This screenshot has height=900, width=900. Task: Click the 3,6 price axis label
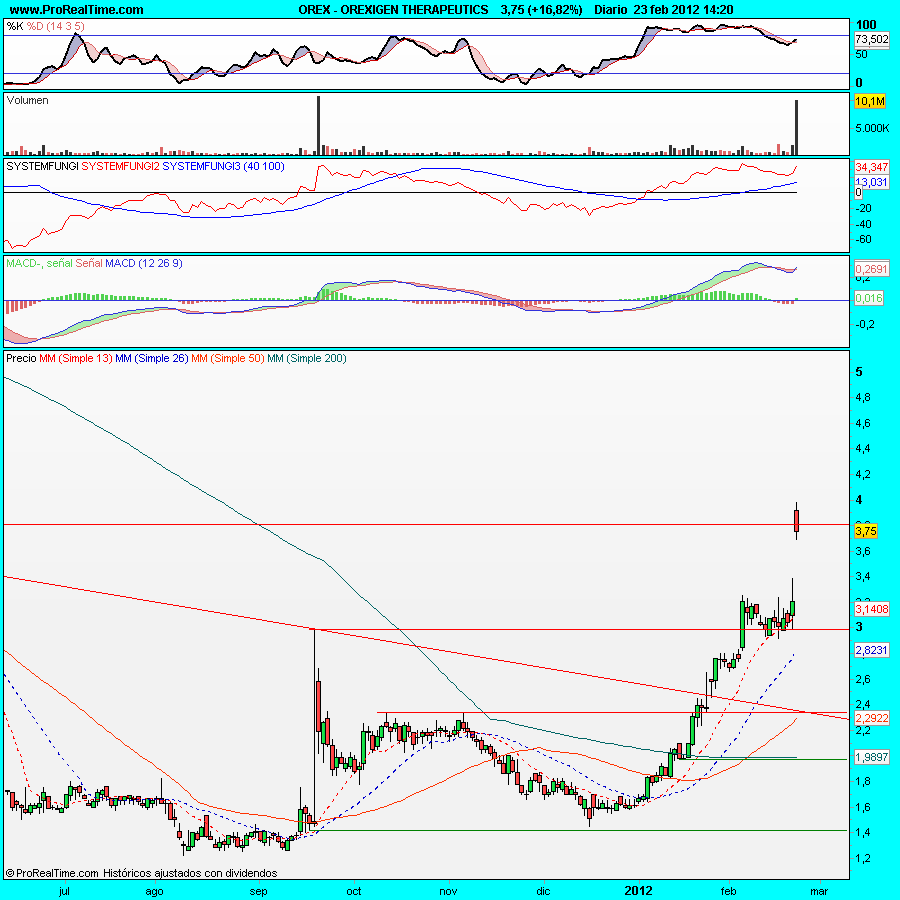click(863, 552)
